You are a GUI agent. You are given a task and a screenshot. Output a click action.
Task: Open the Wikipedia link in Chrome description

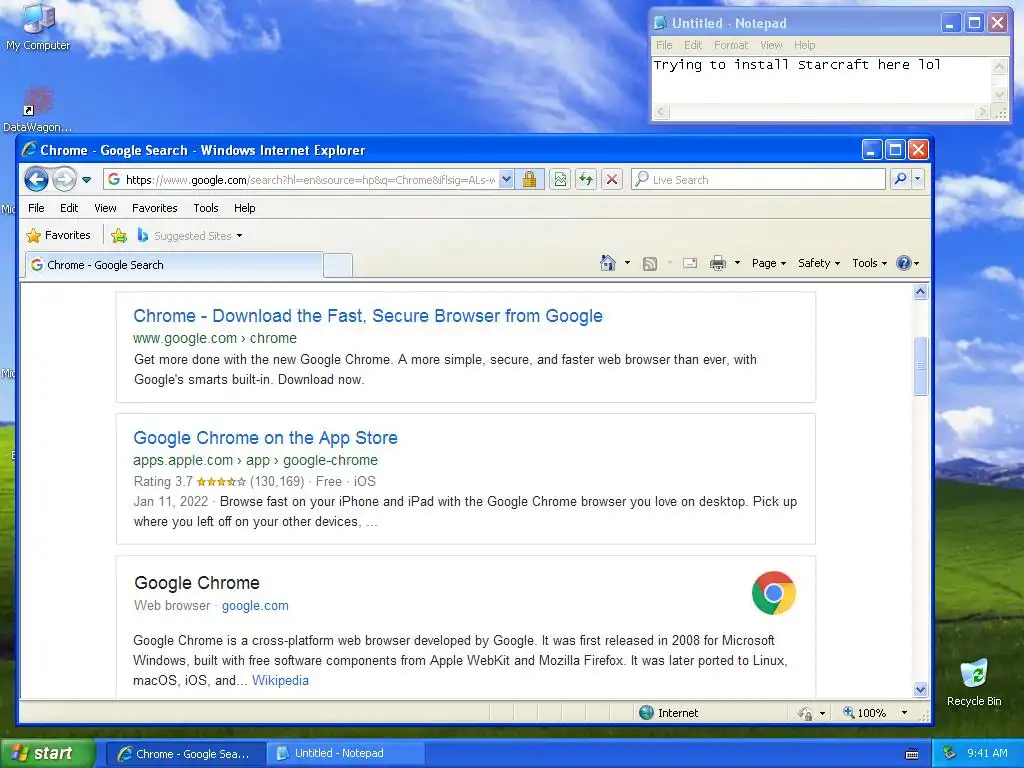point(280,680)
